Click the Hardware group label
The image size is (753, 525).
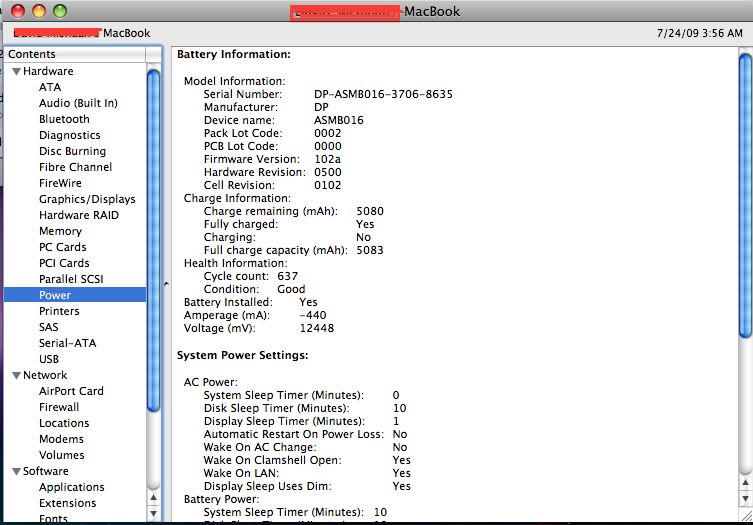click(x=48, y=72)
